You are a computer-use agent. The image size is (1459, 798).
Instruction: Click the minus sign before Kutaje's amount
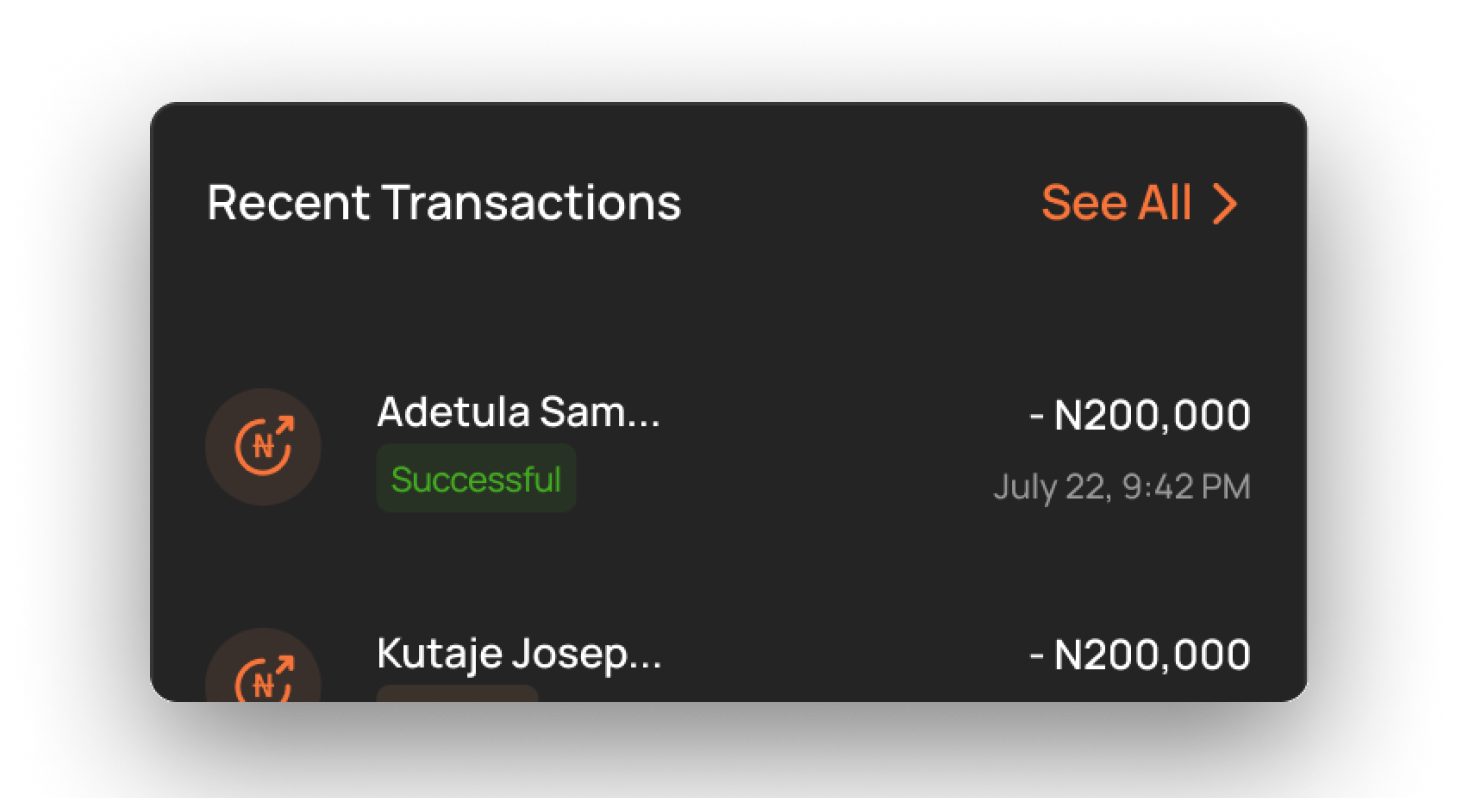click(x=1037, y=656)
